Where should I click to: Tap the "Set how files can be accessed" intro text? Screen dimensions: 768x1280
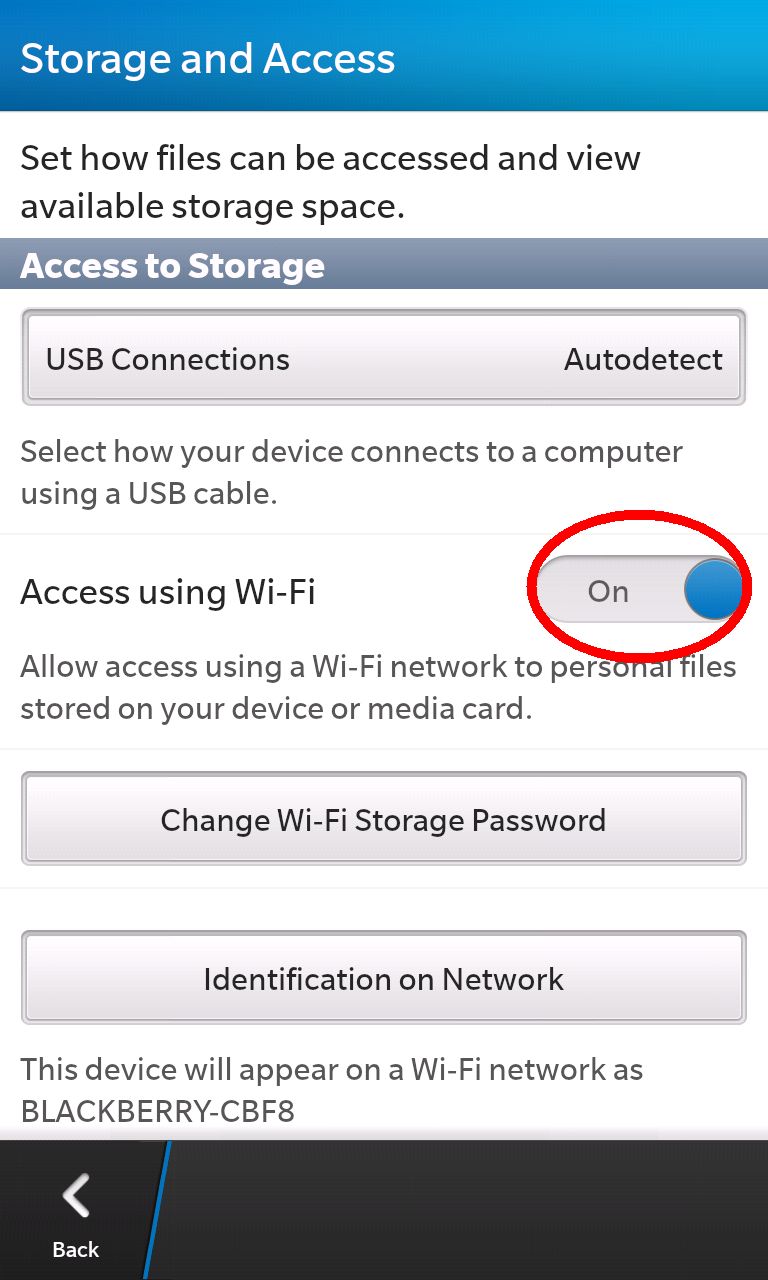(330, 181)
